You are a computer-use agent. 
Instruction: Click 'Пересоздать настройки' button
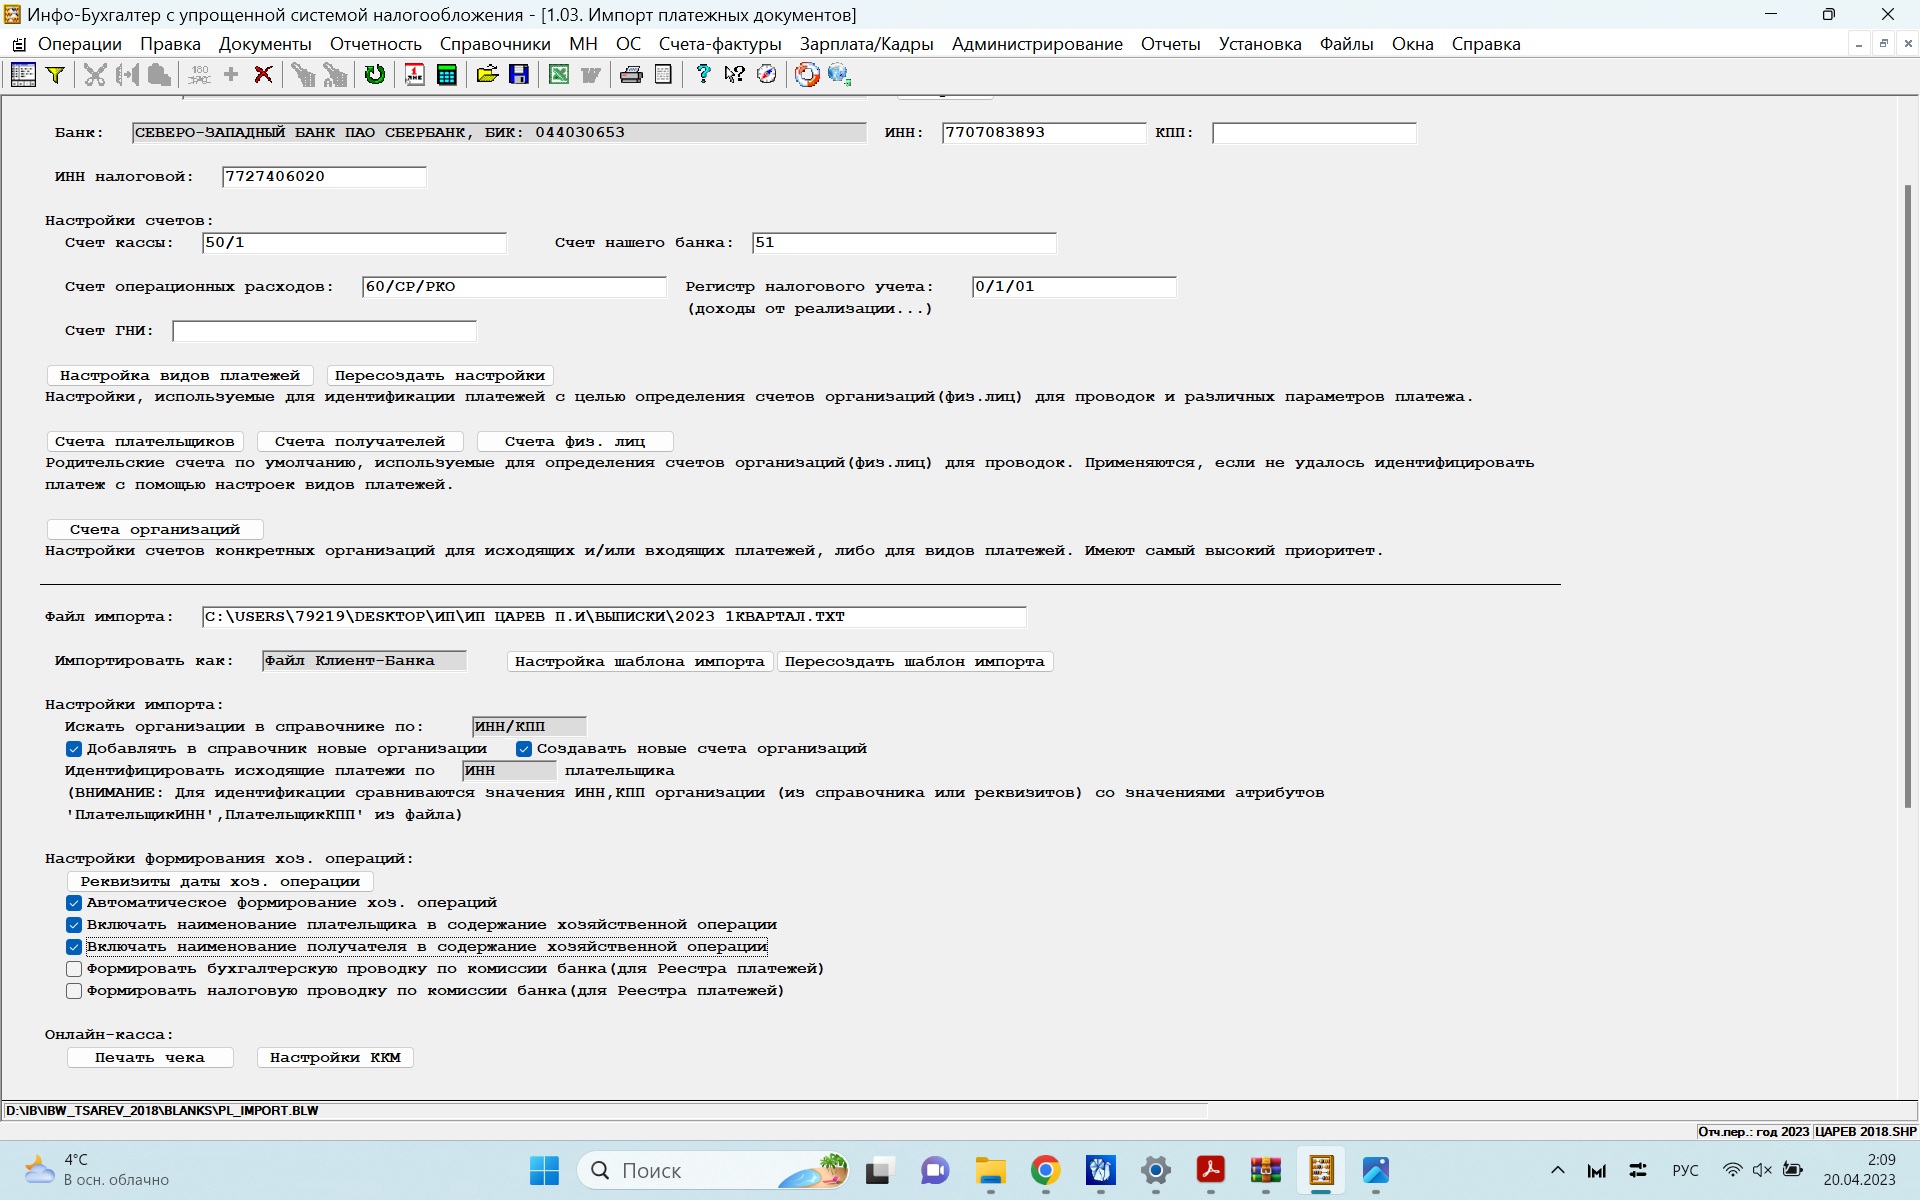tap(440, 376)
